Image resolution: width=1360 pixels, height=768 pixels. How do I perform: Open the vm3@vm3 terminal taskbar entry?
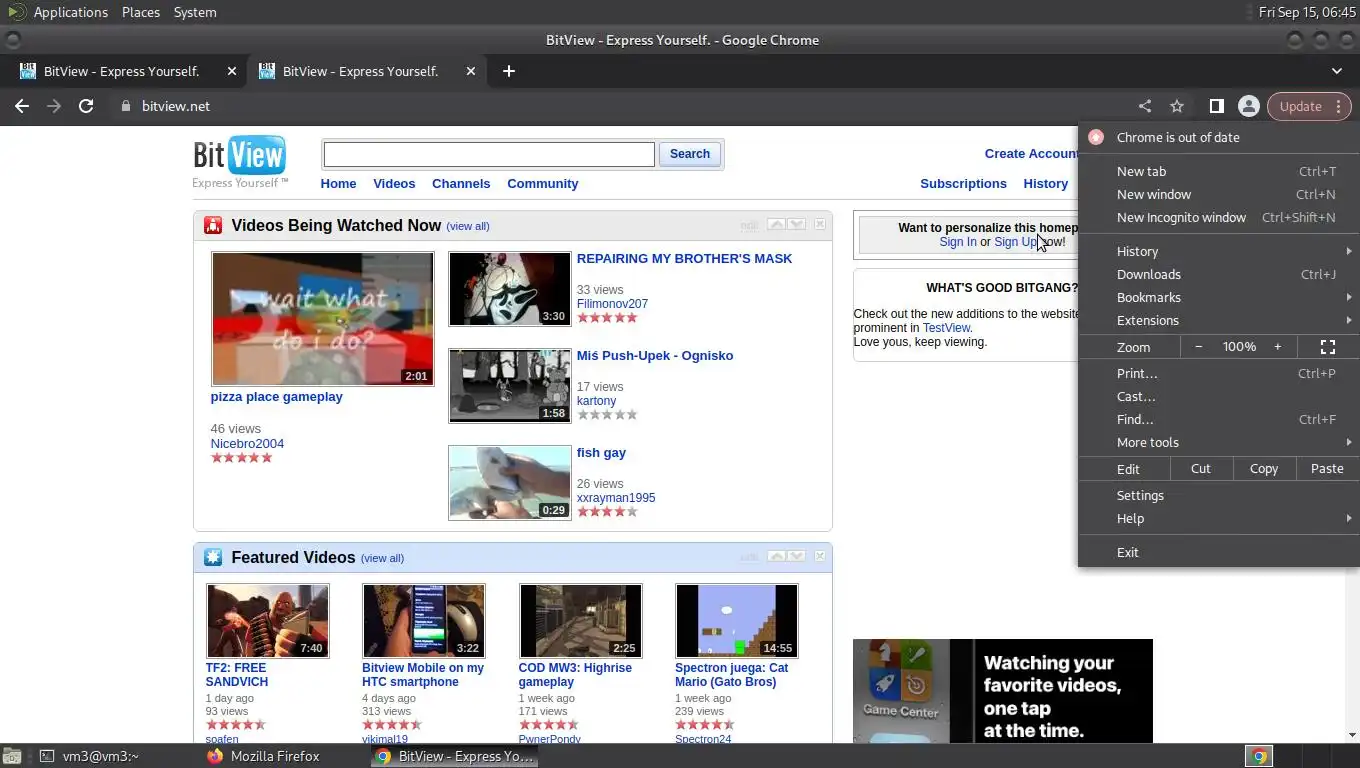(x=90, y=756)
